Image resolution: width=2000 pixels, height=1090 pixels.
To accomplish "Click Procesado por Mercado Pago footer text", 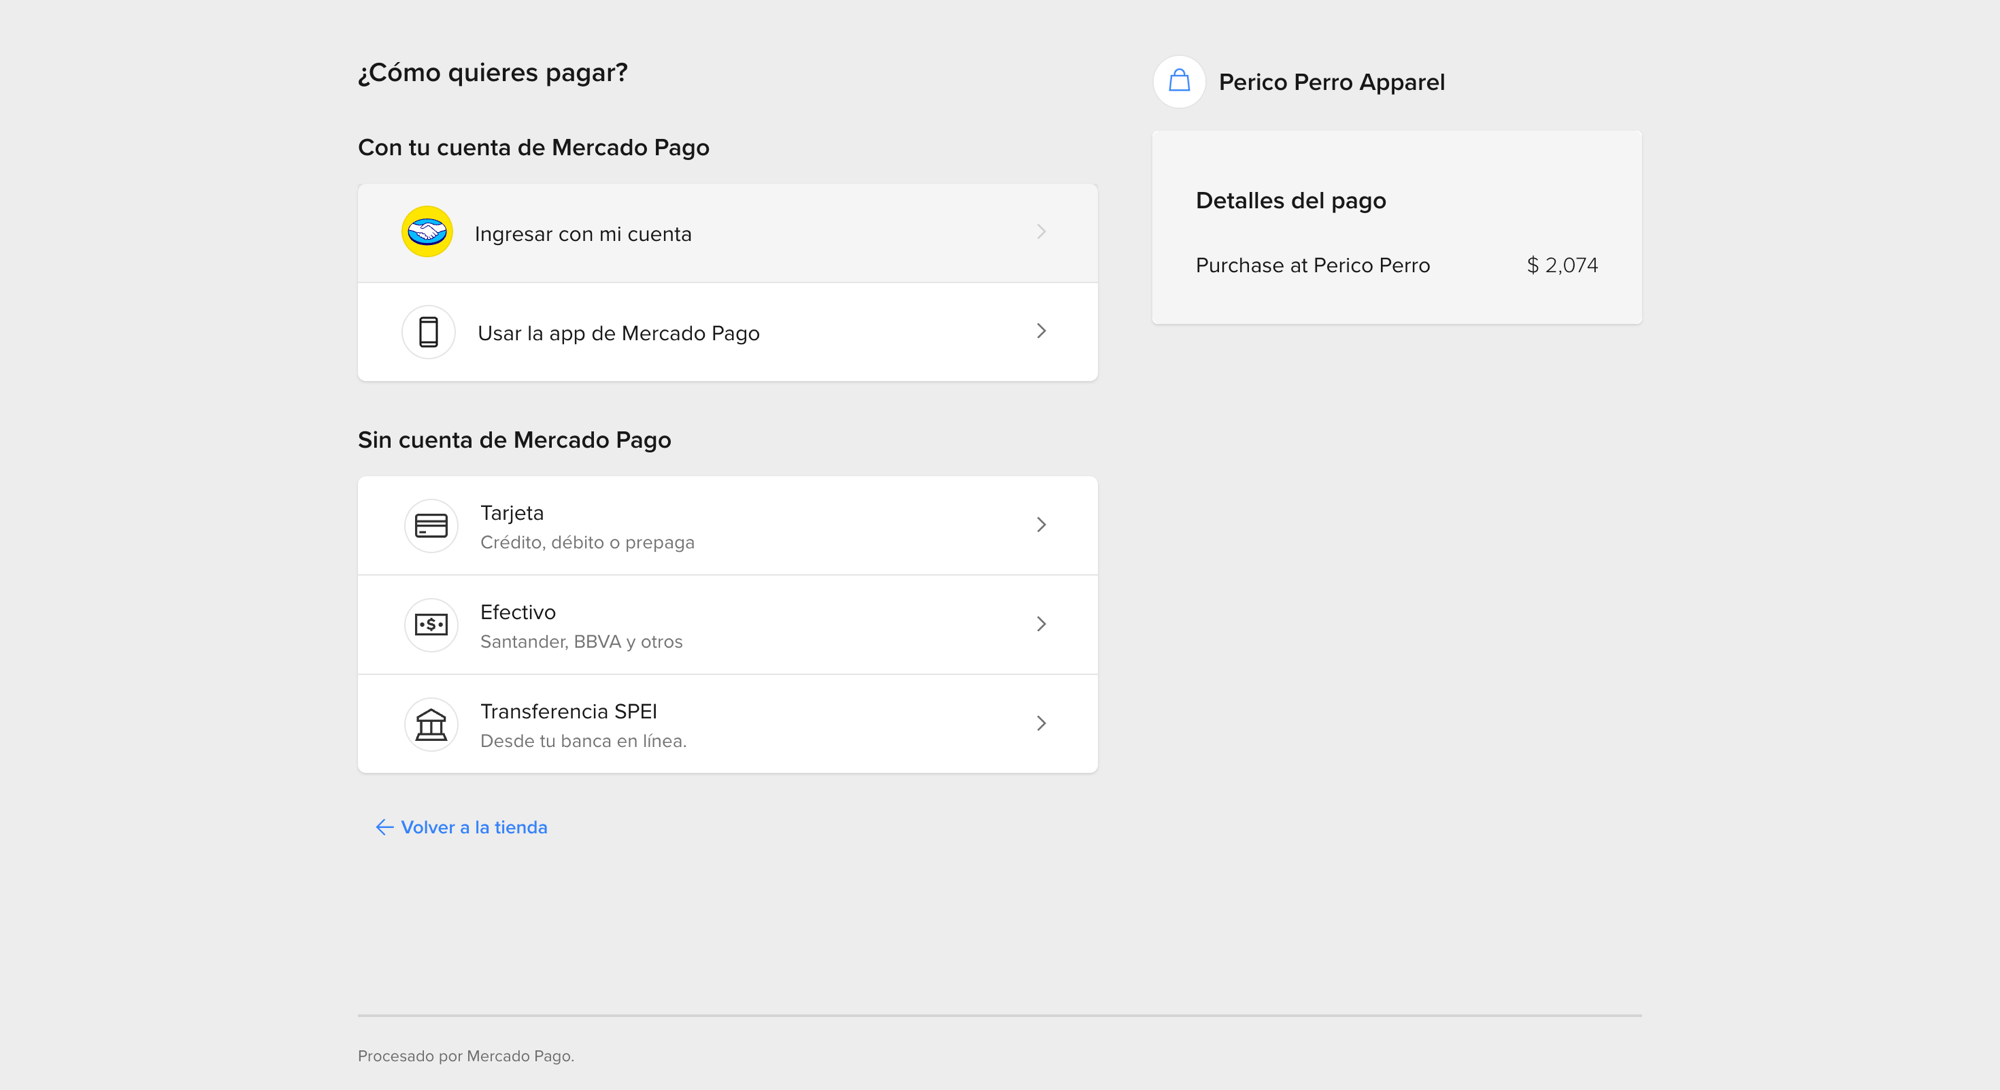I will (x=466, y=1056).
